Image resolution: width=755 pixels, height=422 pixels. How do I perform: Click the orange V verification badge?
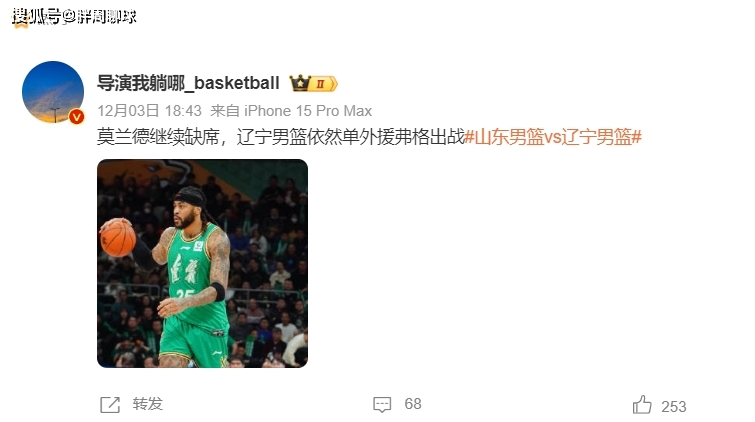pyautogui.click(x=76, y=117)
